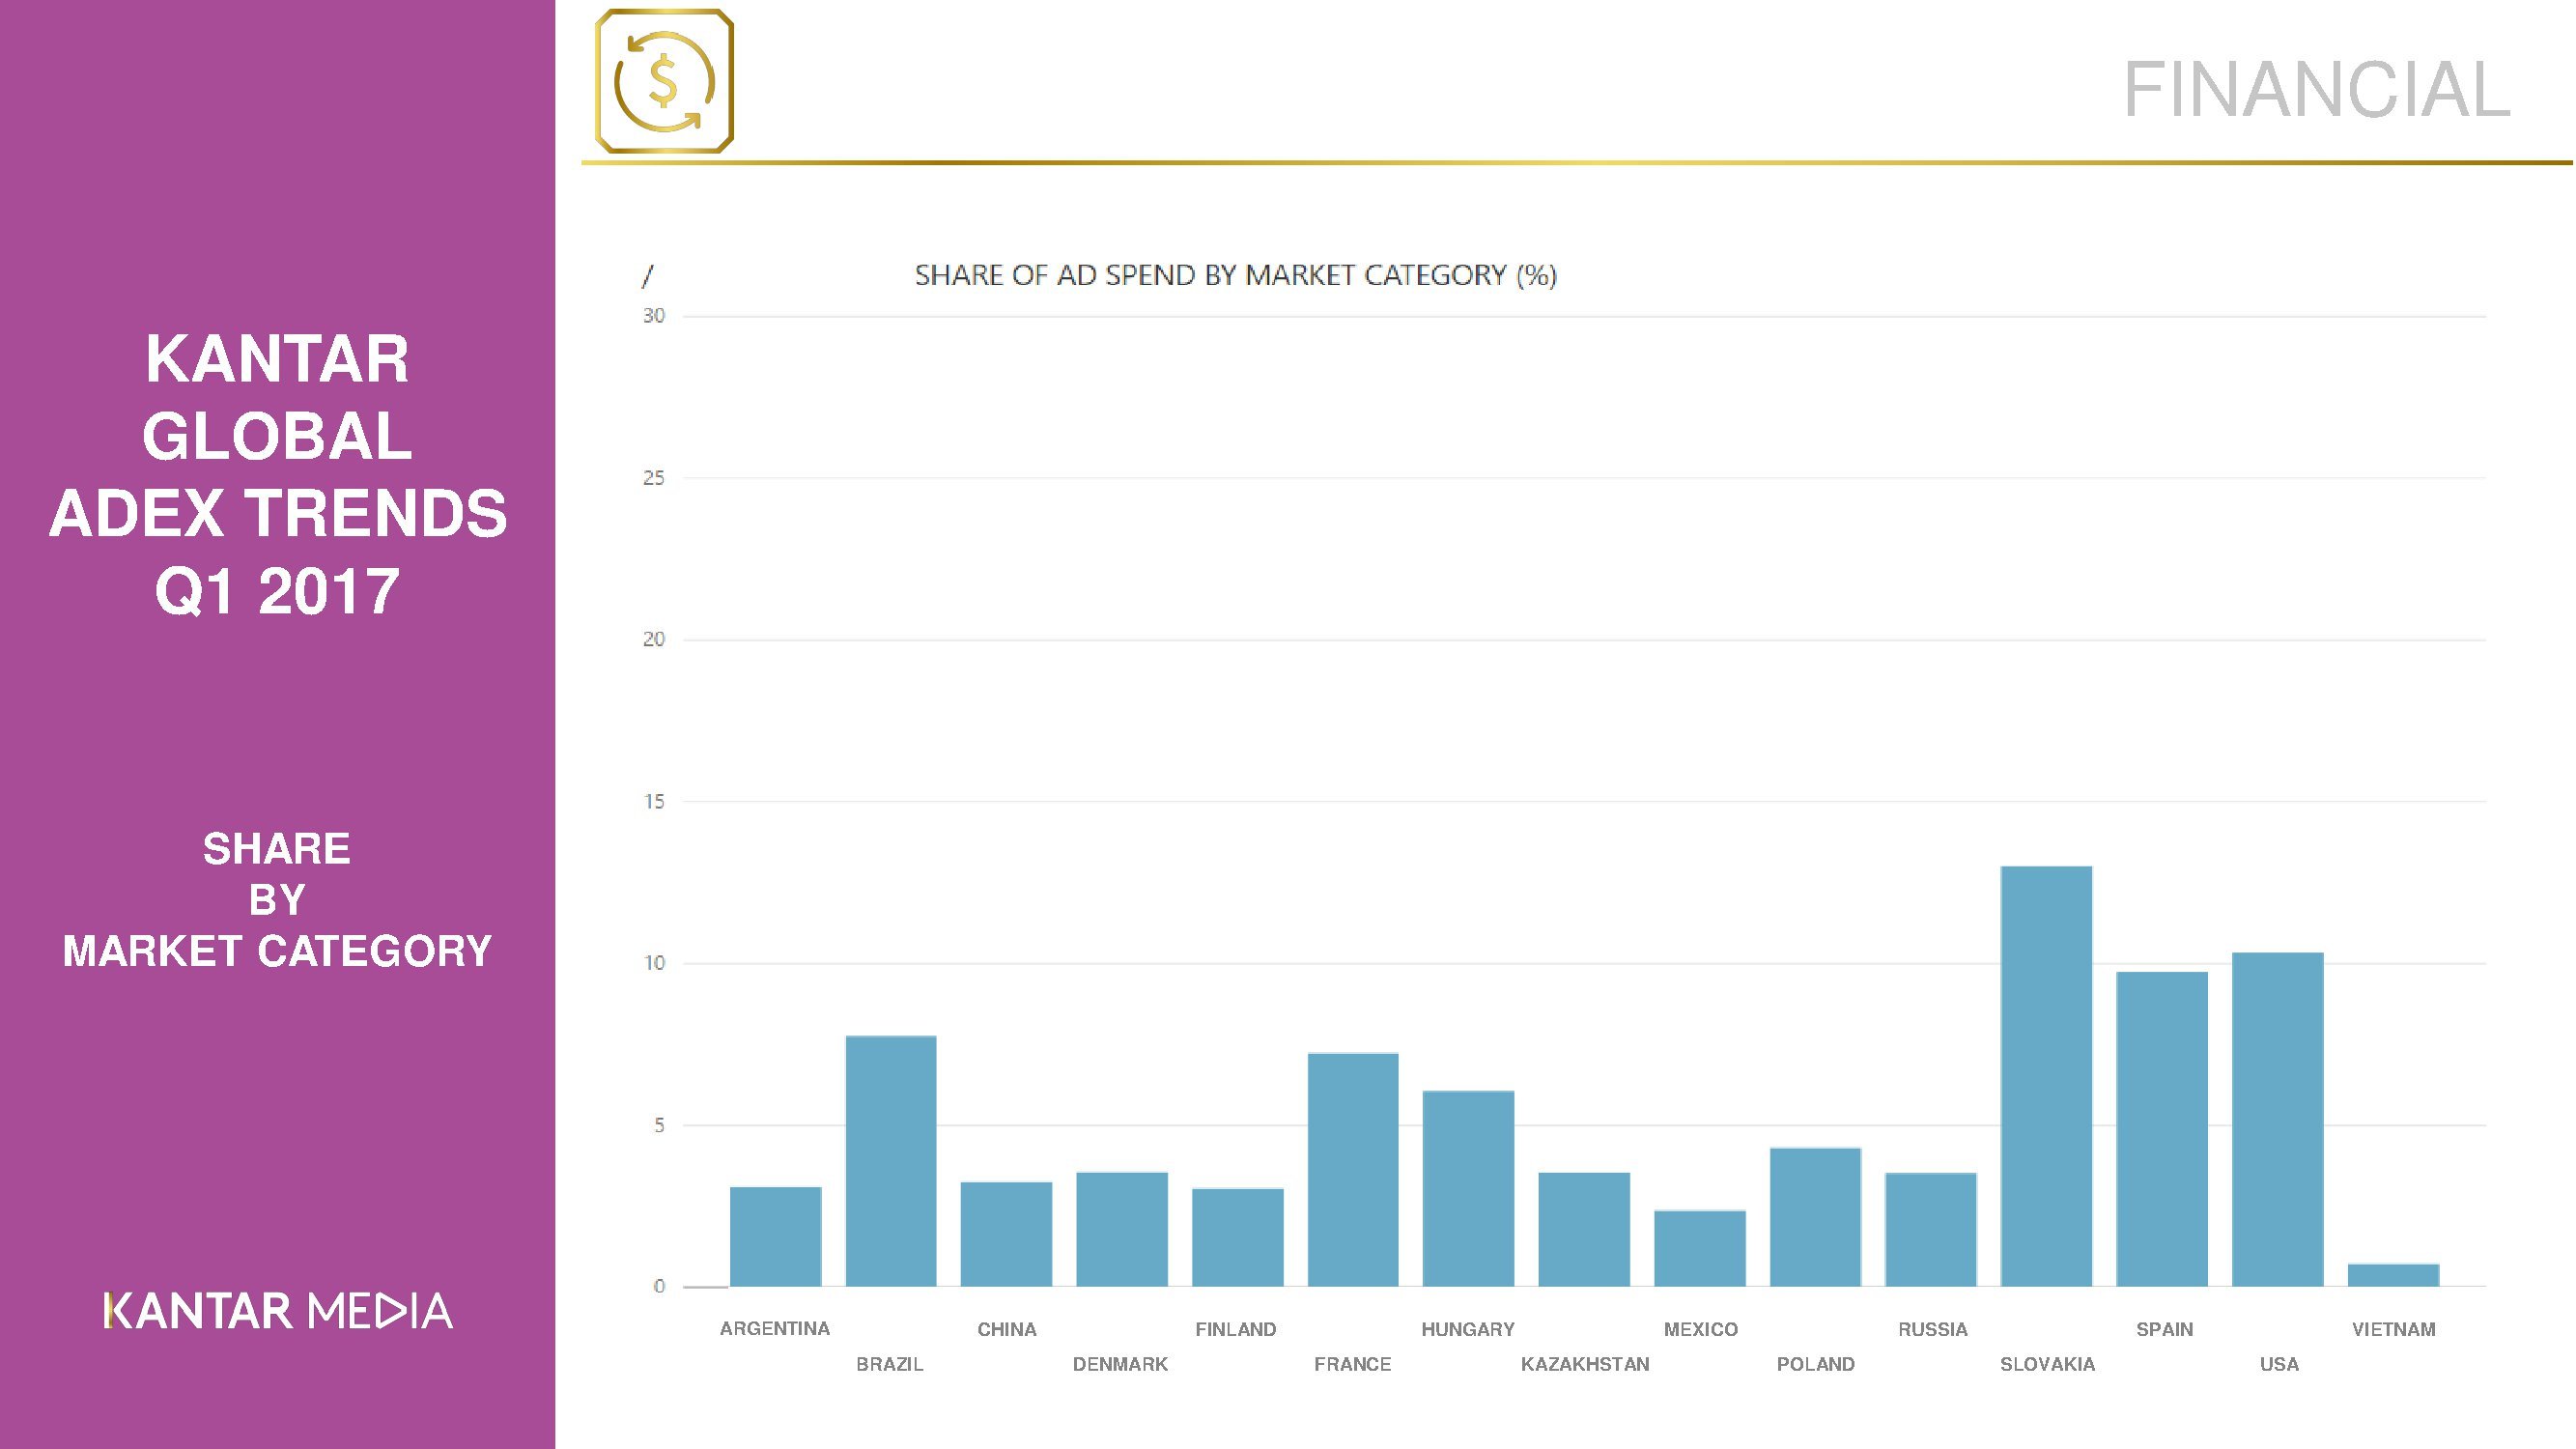This screenshot has height=1449, width=2576.
Task: Click the SLOVAKIA axis label
Action: (2047, 1364)
